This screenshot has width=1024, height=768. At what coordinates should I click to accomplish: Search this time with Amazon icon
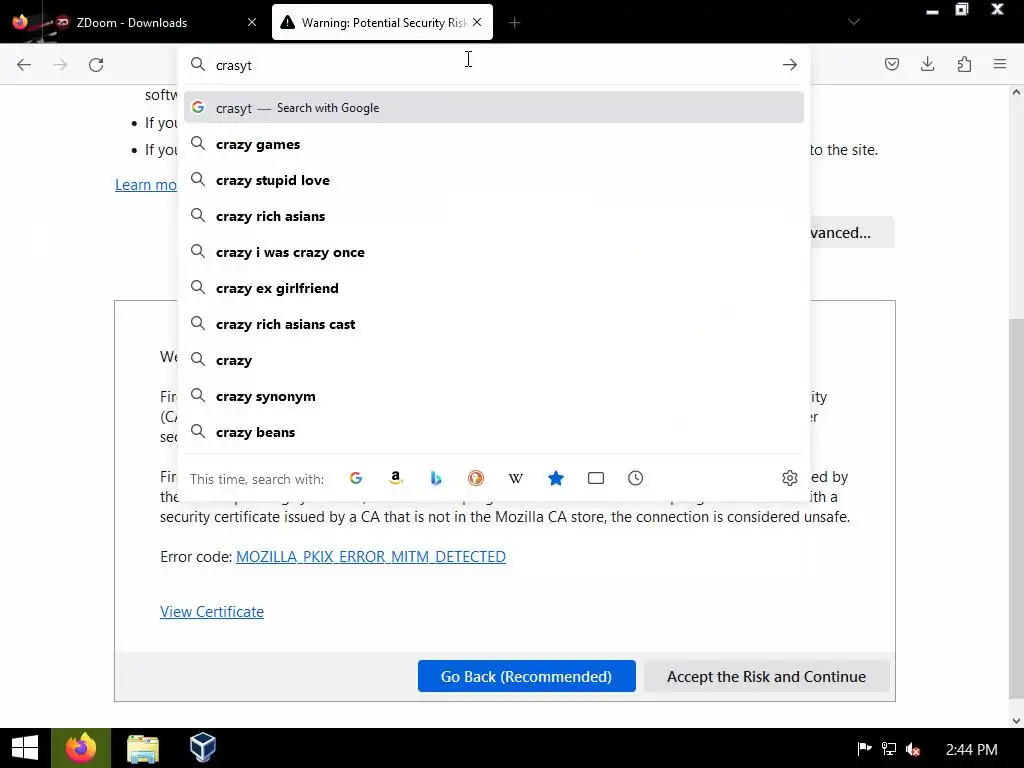(396, 478)
